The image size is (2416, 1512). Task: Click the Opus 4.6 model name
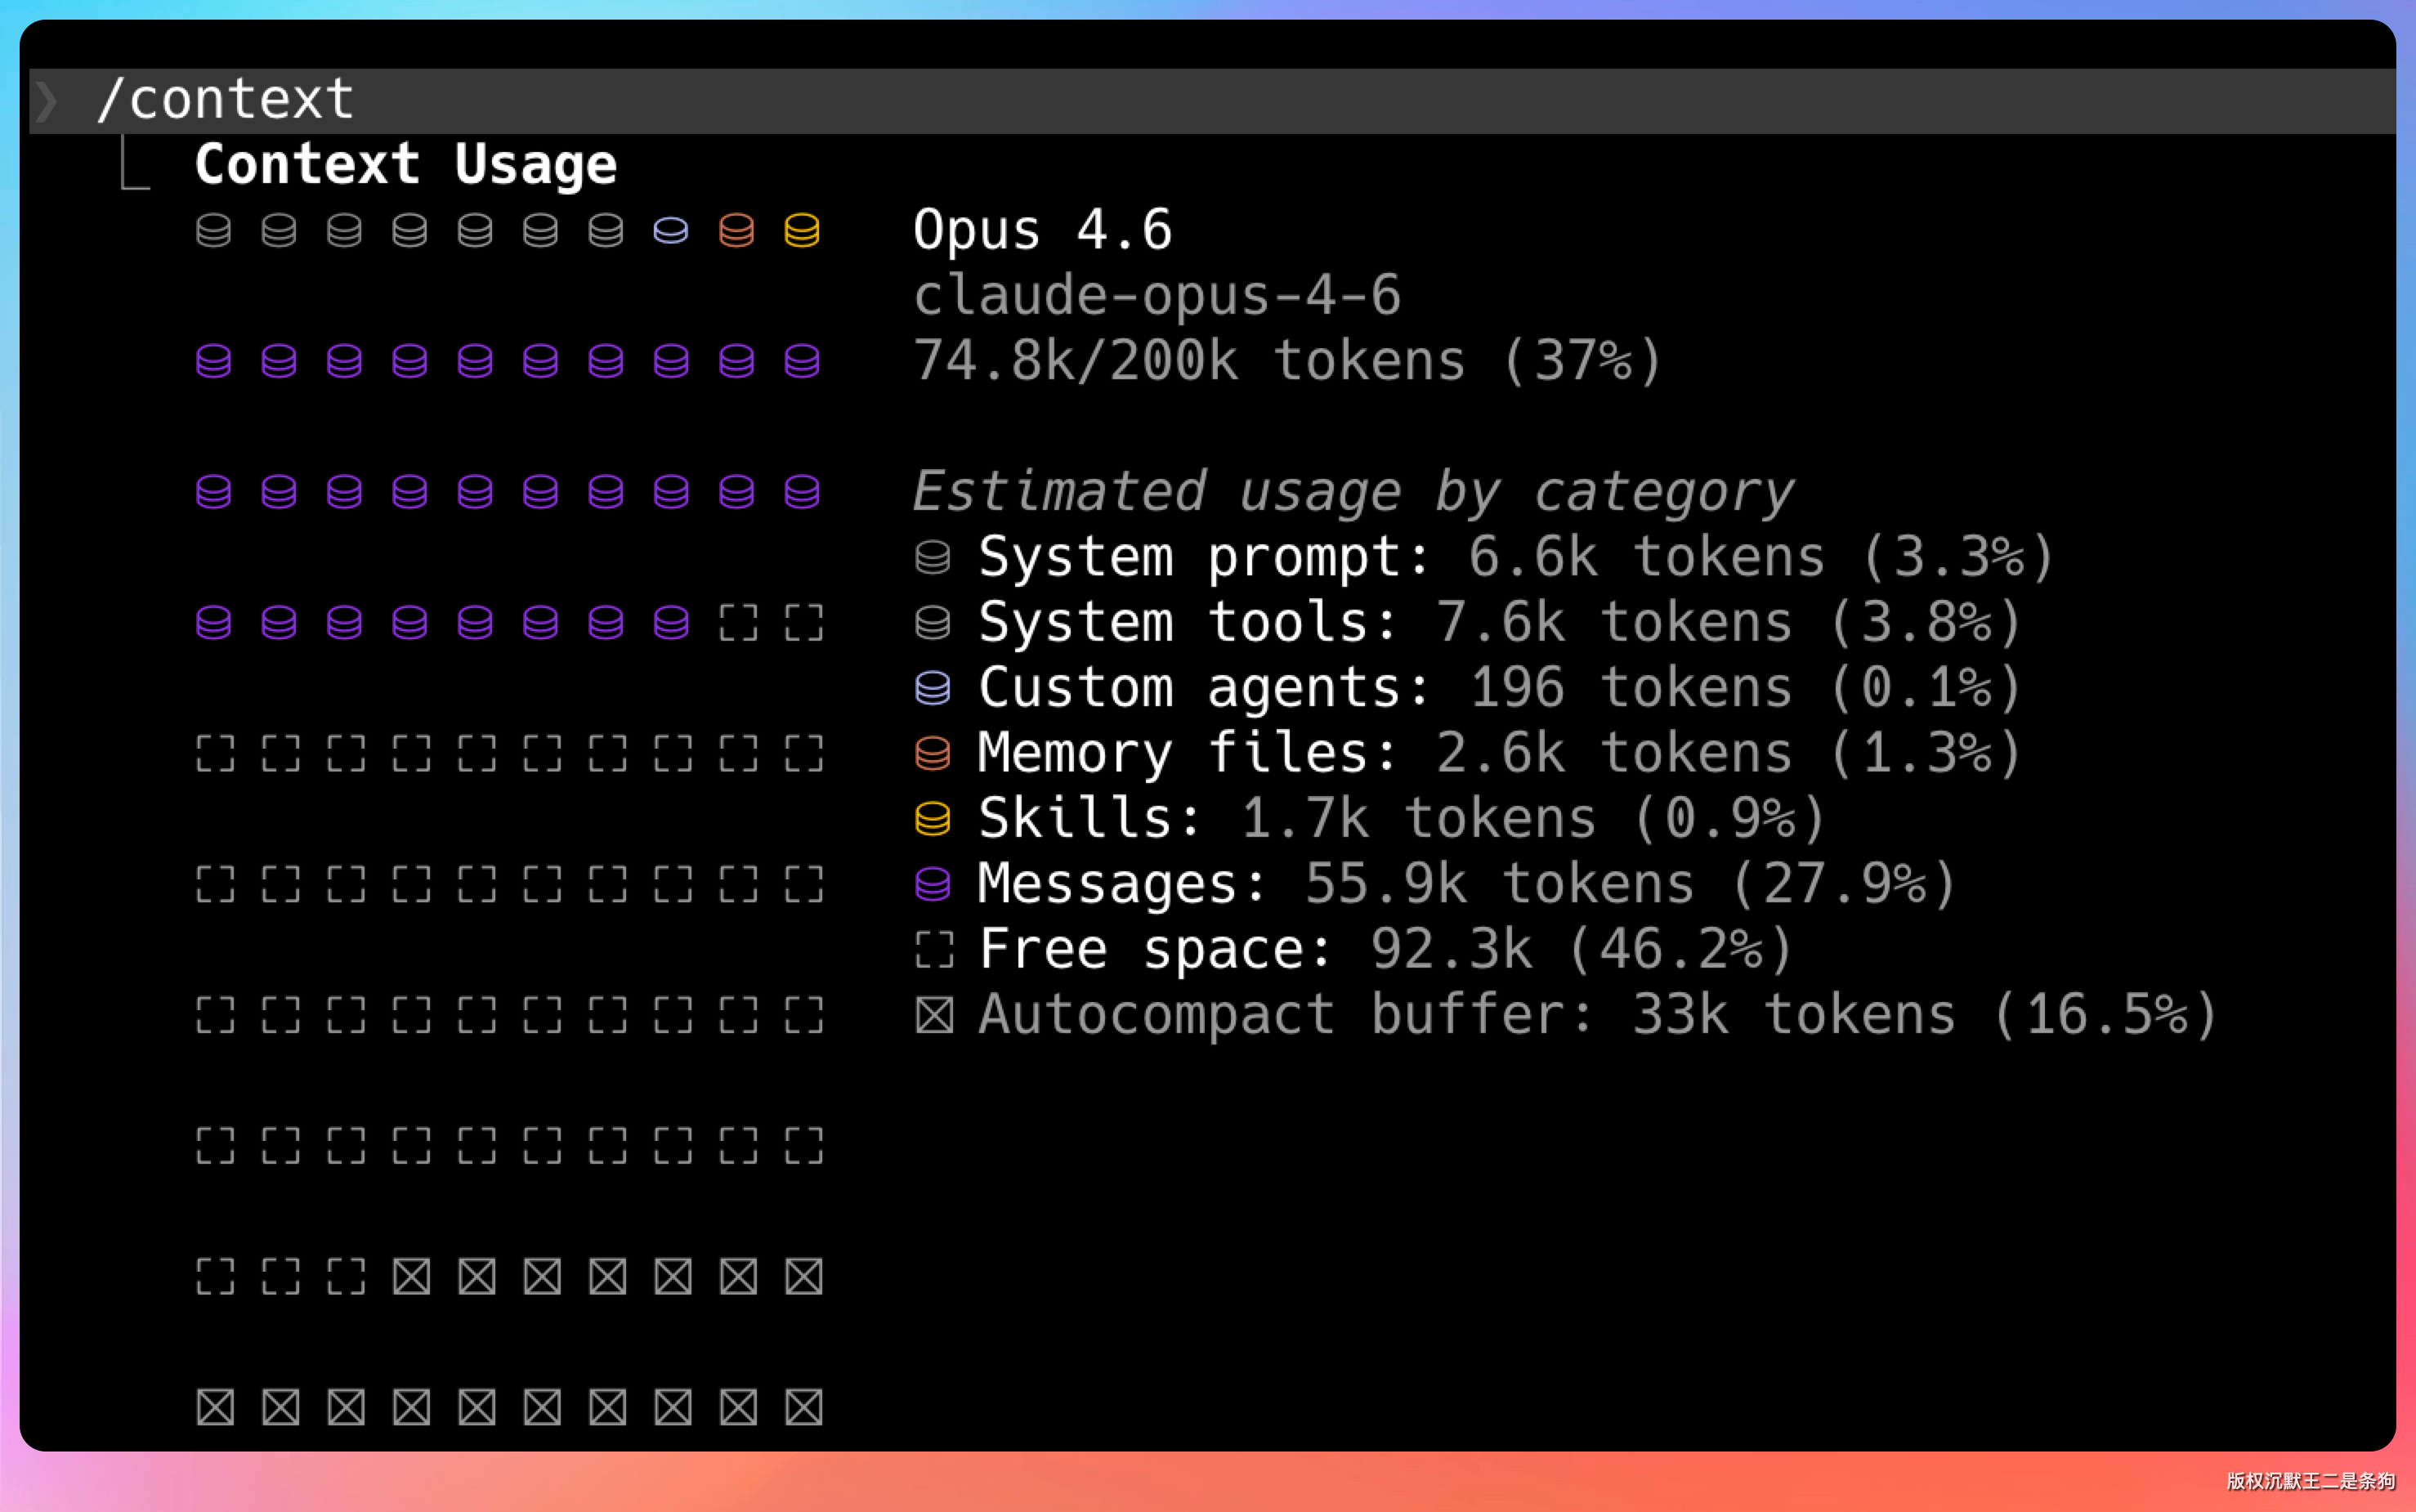(x=1042, y=230)
